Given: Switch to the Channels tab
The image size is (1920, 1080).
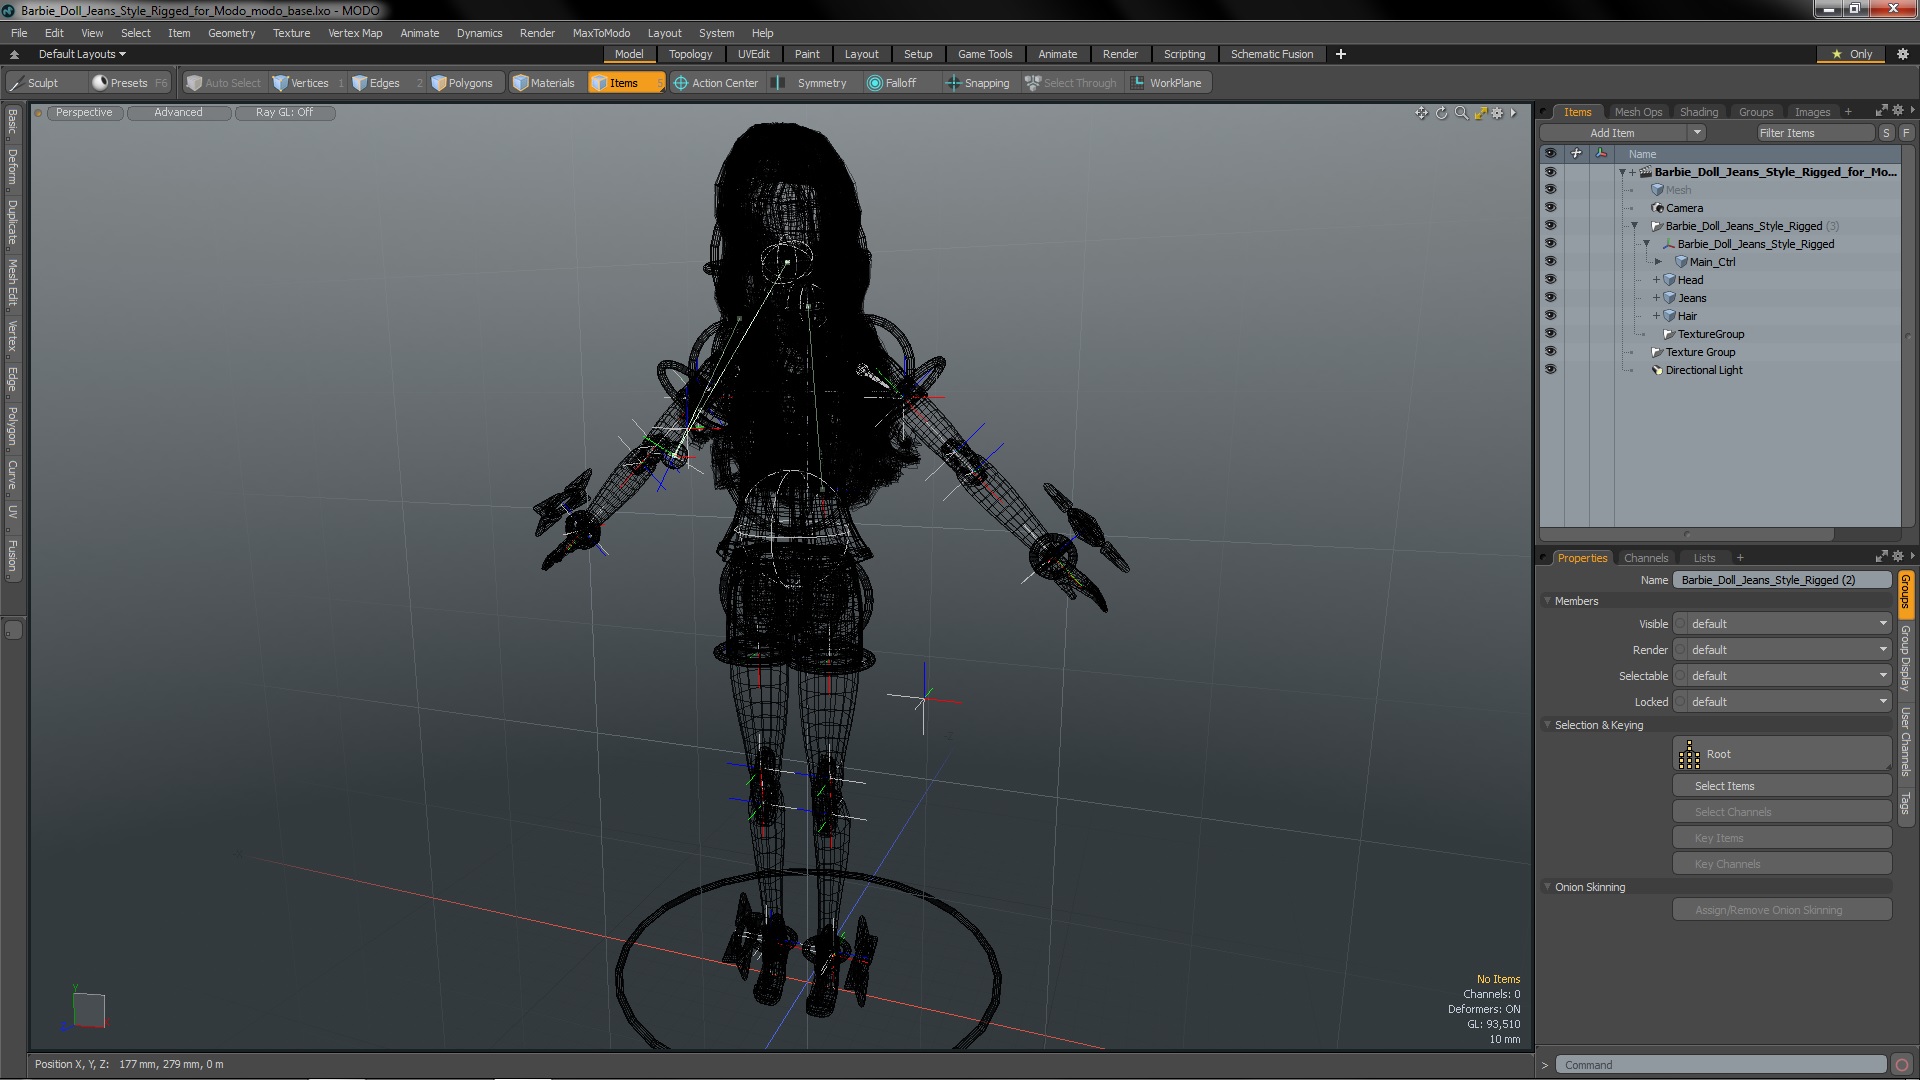Looking at the screenshot, I should pos(1645,558).
